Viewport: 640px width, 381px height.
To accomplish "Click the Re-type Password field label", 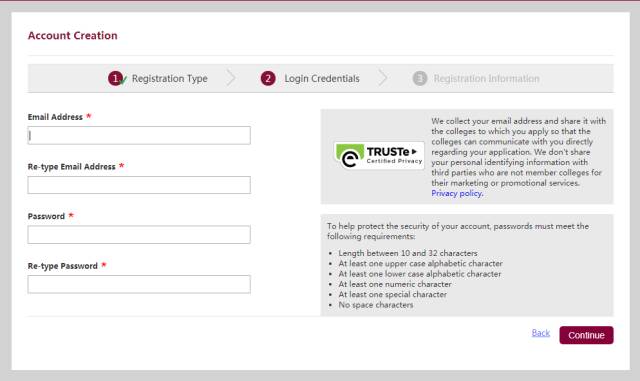I will pos(62,266).
